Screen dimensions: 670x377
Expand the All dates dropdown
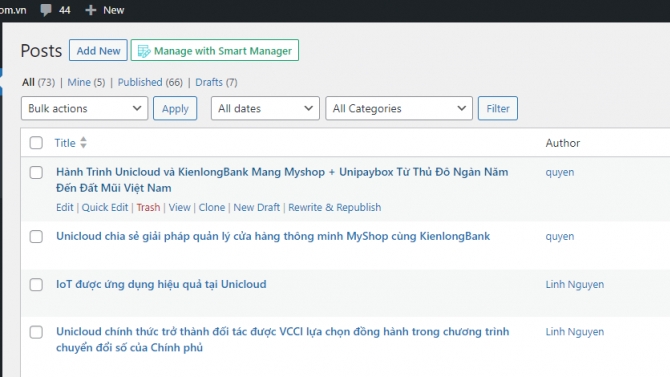tap(265, 108)
